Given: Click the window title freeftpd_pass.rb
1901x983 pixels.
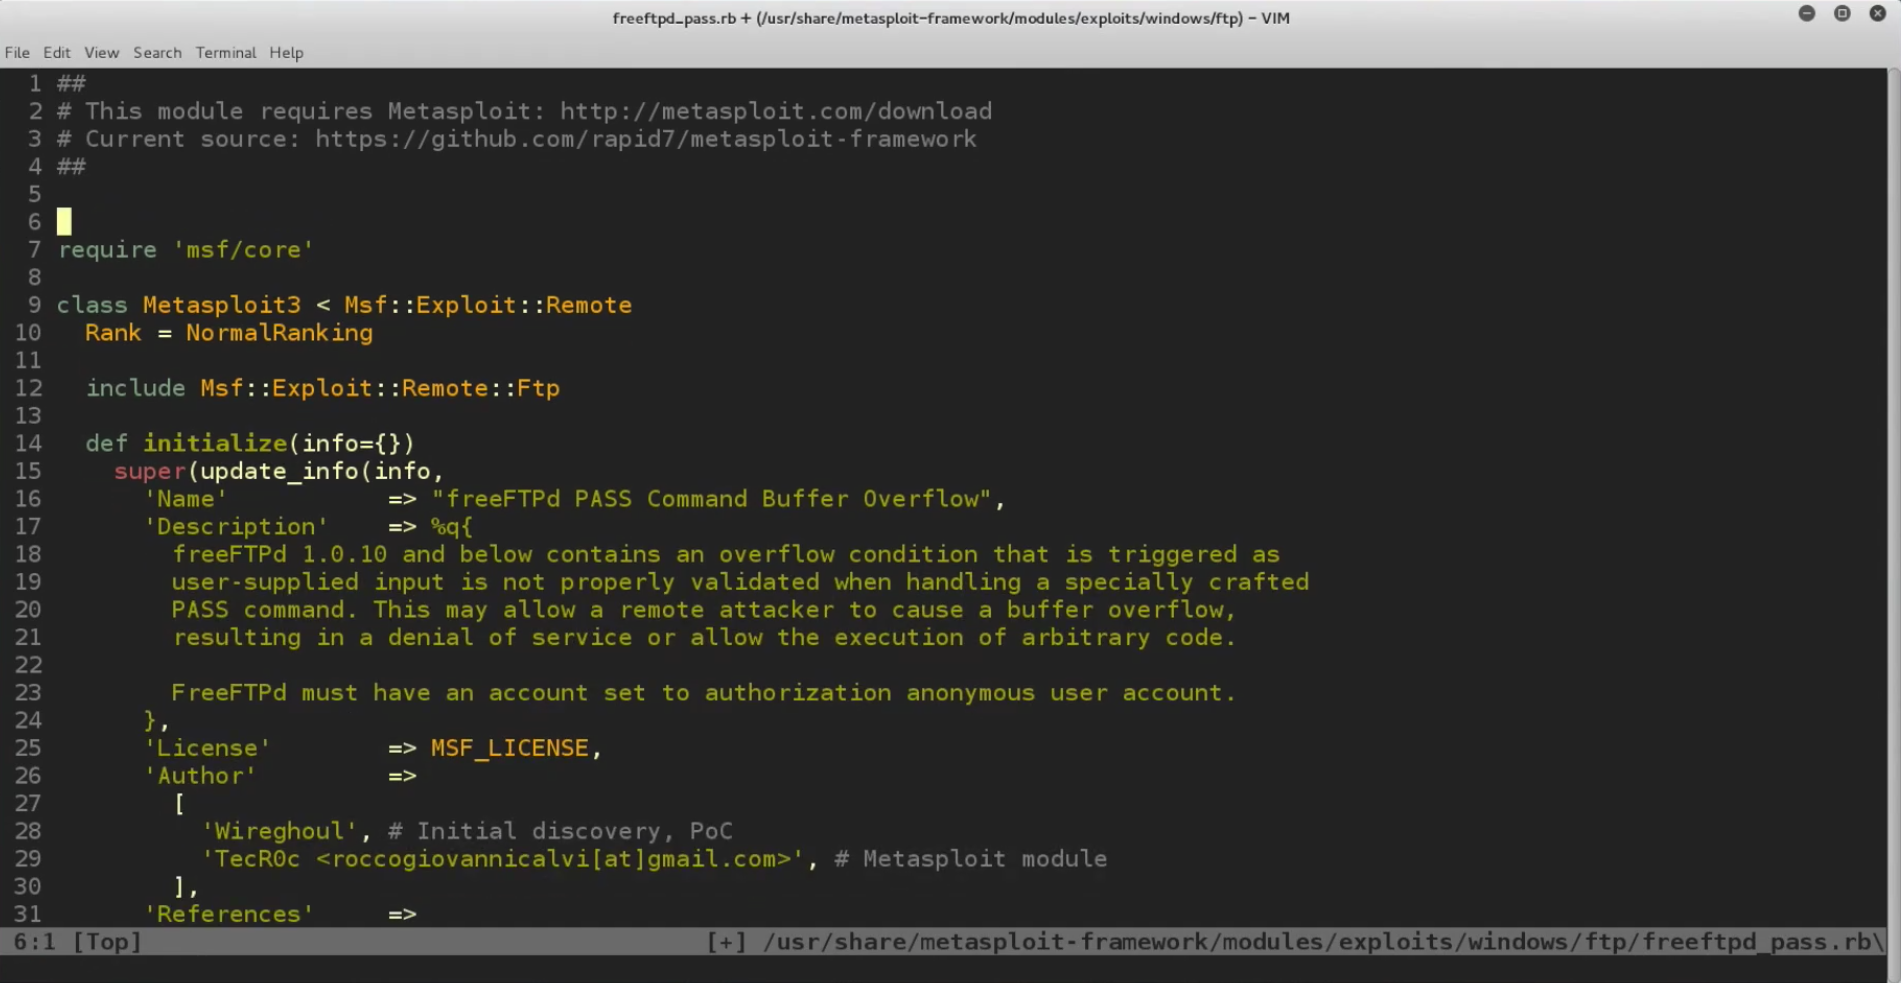Looking at the screenshot, I should tap(674, 18).
